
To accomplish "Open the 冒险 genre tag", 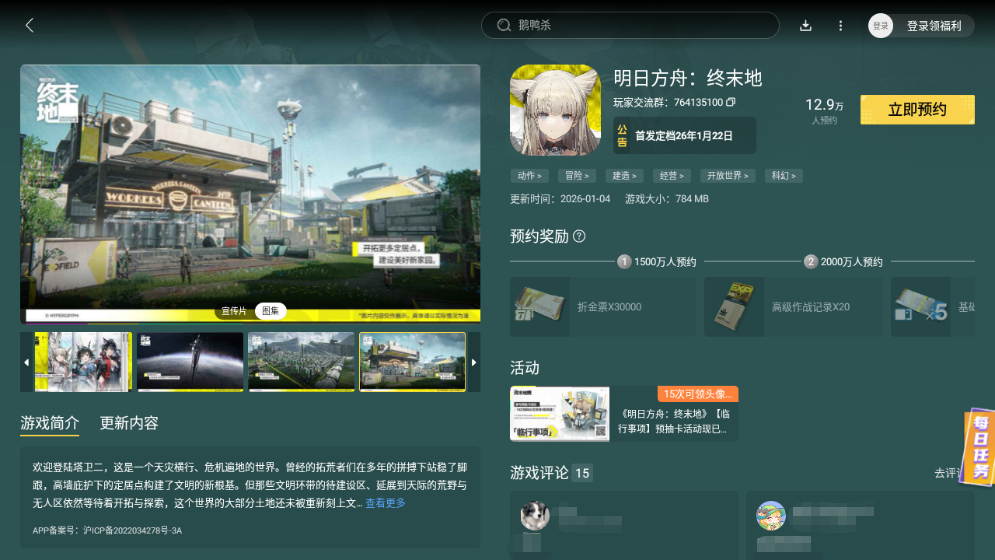I will click(x=577, y=176).
